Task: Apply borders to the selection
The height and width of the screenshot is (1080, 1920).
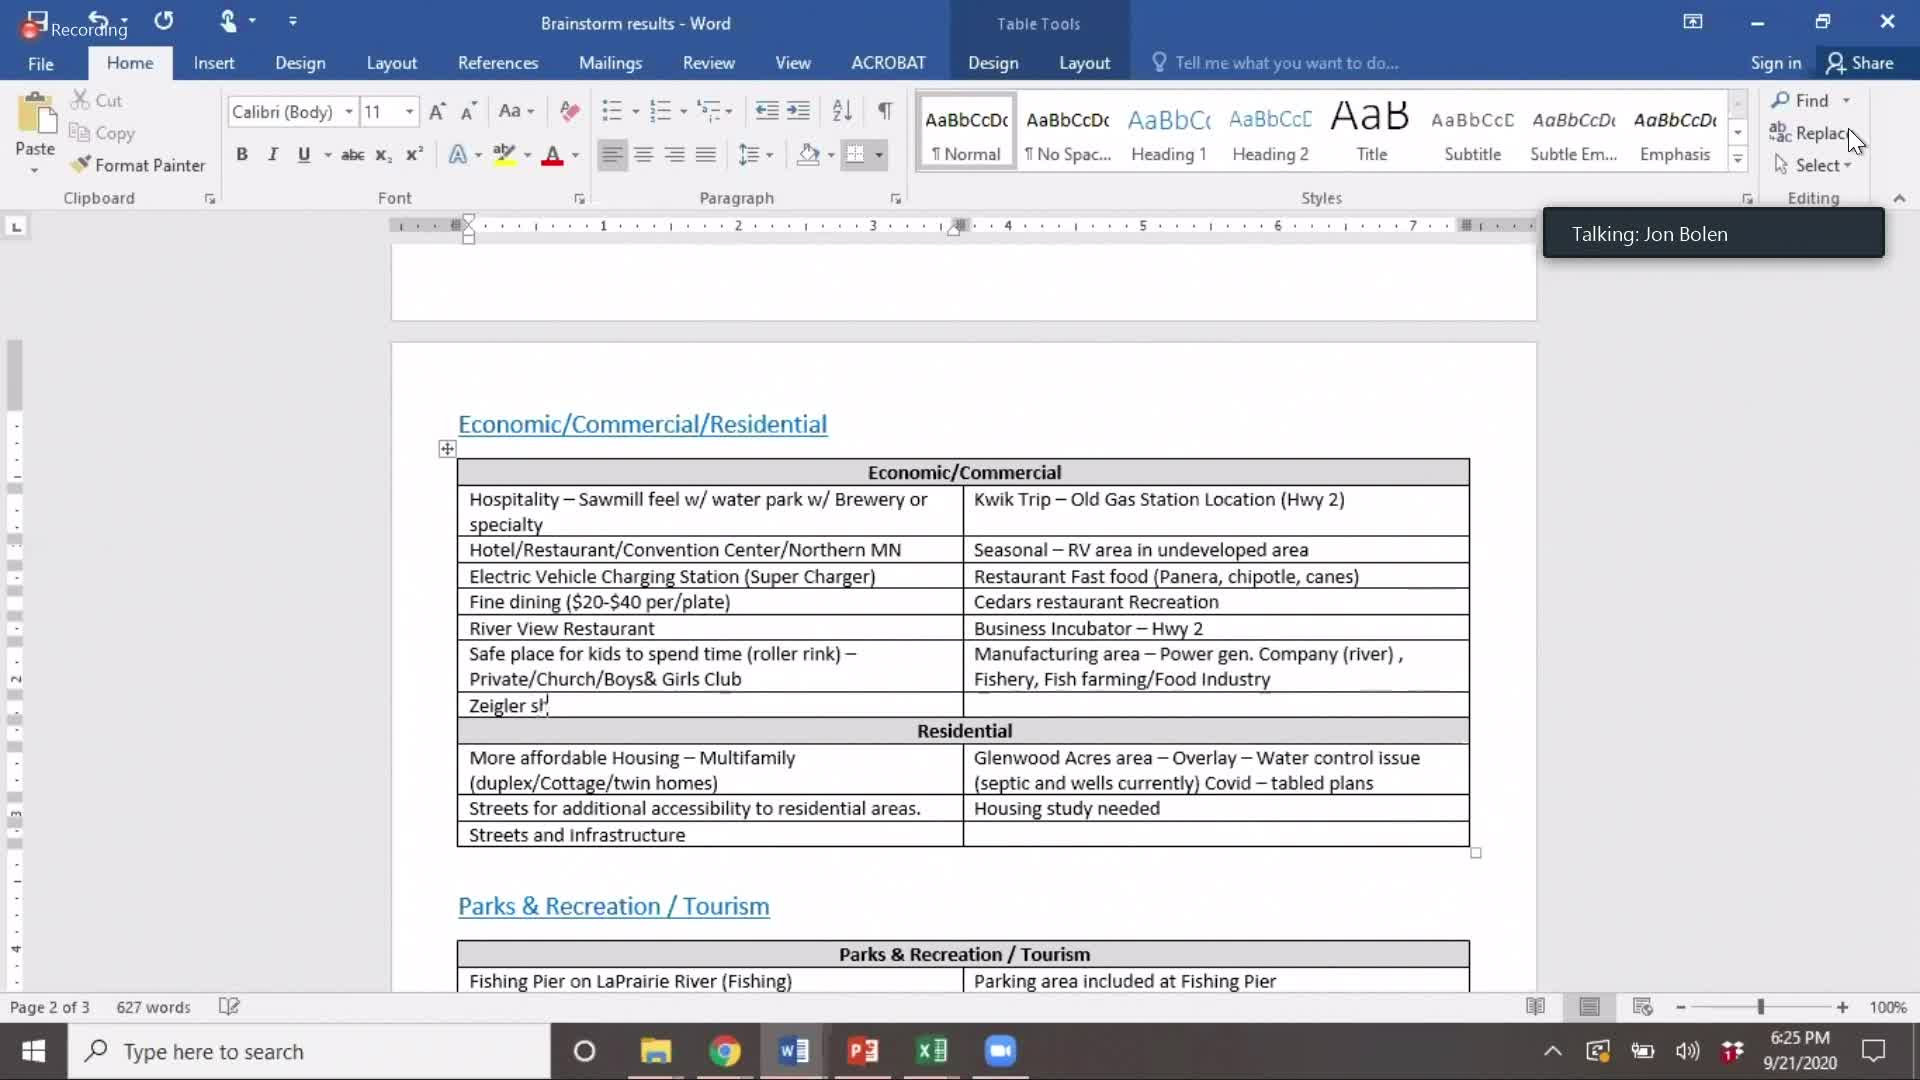Action: coord(855,155)
